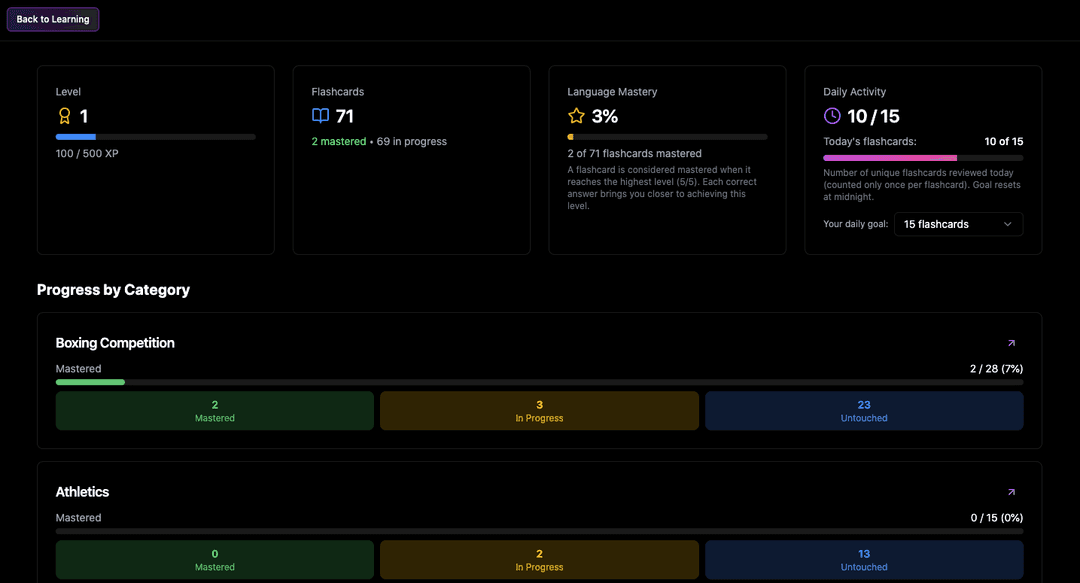The width and height of the screenshot is (1080, 583).
Task: Click the Flashcards book icon
Action: click(x=320, y=116)
